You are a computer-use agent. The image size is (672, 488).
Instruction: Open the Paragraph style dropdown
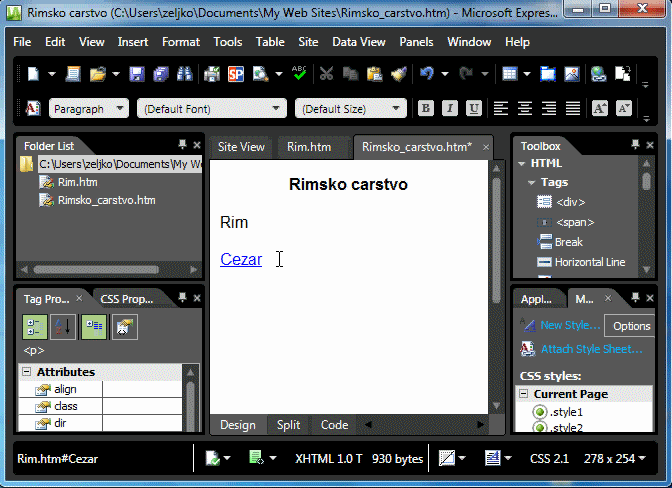coord(88,108)
